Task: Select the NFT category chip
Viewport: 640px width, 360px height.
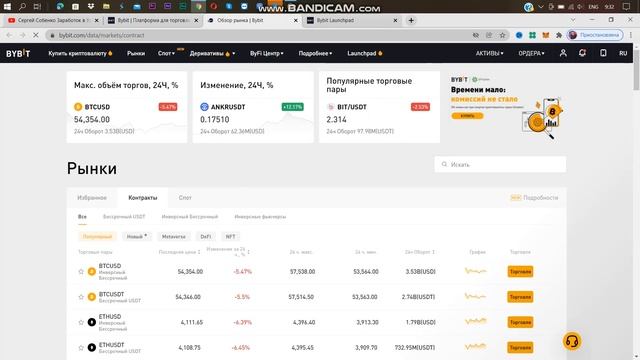Action: (230, 236)
